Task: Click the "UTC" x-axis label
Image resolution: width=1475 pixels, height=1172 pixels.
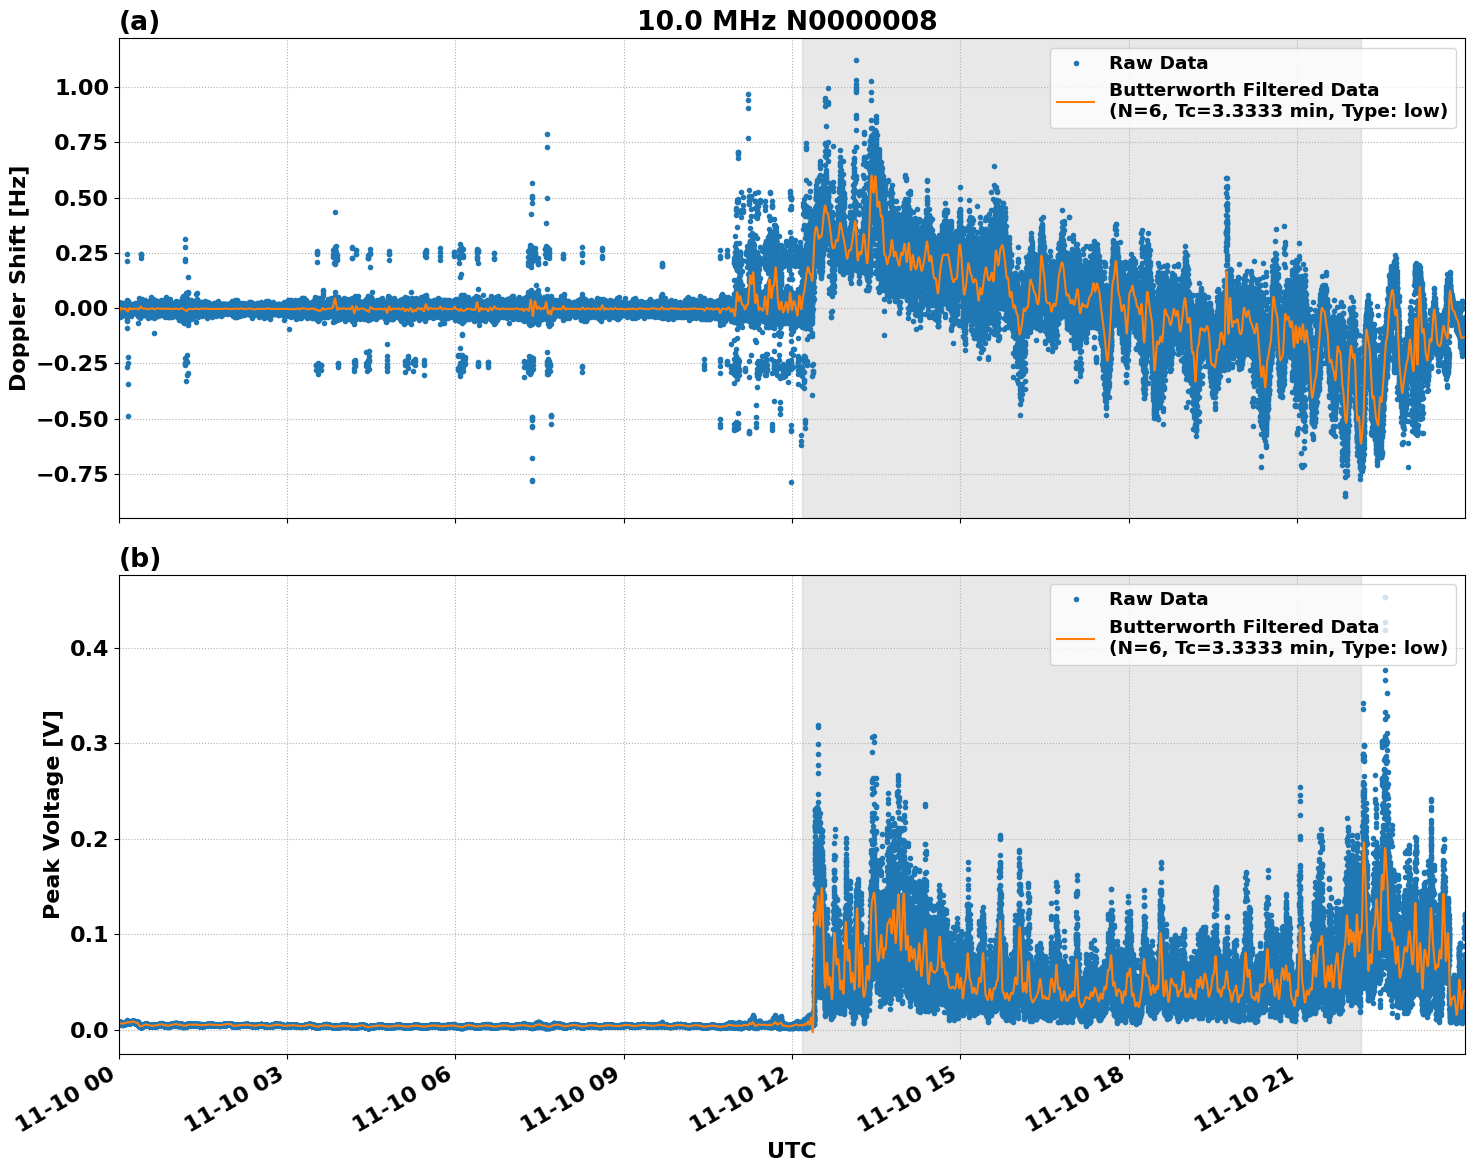Action: (x=791, y=1150)
